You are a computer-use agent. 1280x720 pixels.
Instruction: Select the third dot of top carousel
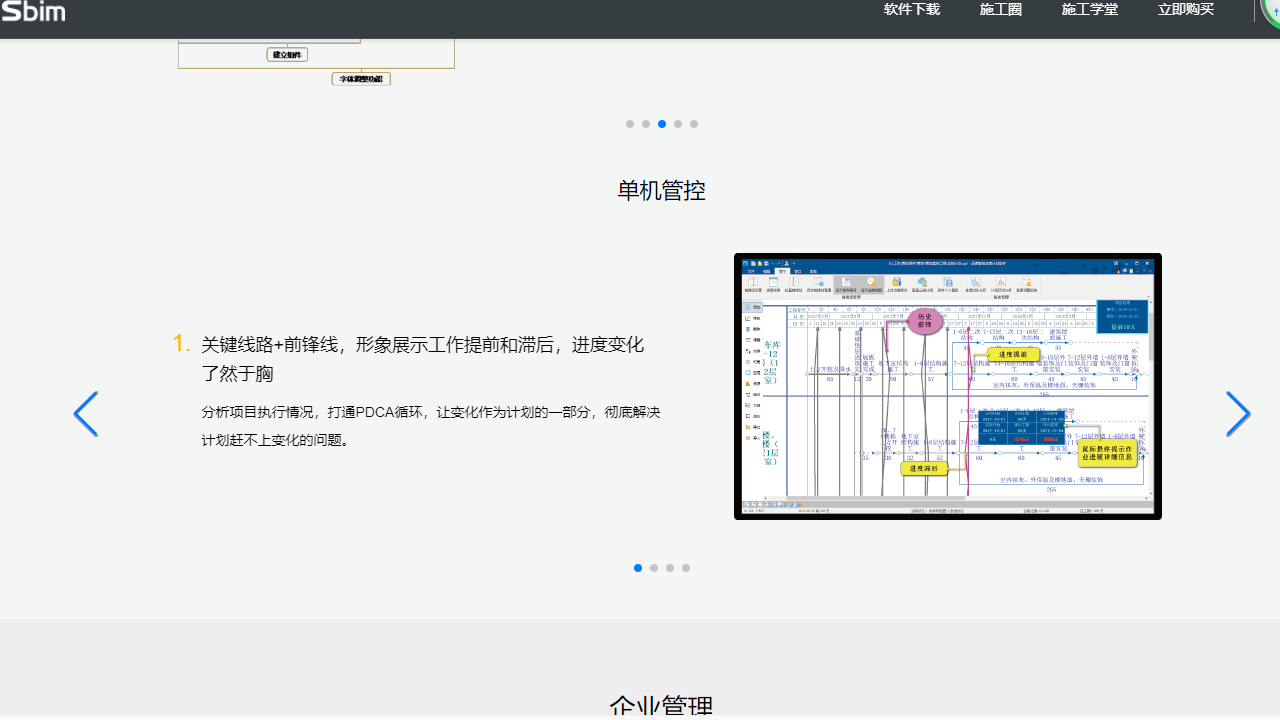click(x=661, y=124)
